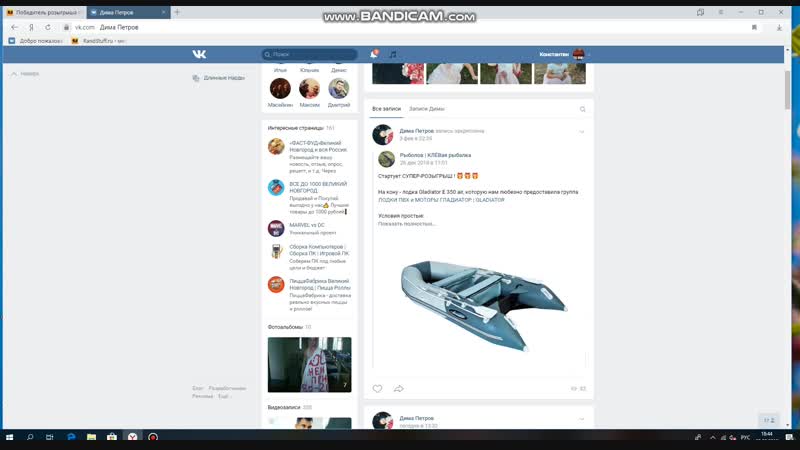Open the Windows Start menu
This screenshot has height=450, width=800.
point(9,437)
